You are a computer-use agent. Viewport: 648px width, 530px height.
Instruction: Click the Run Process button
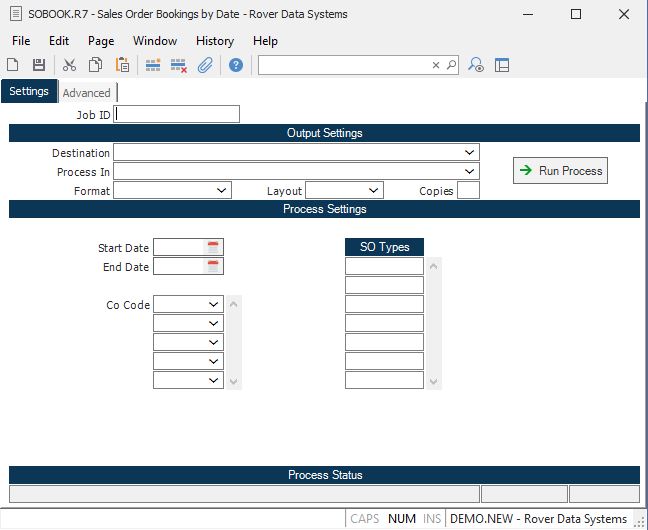[560, 171]
